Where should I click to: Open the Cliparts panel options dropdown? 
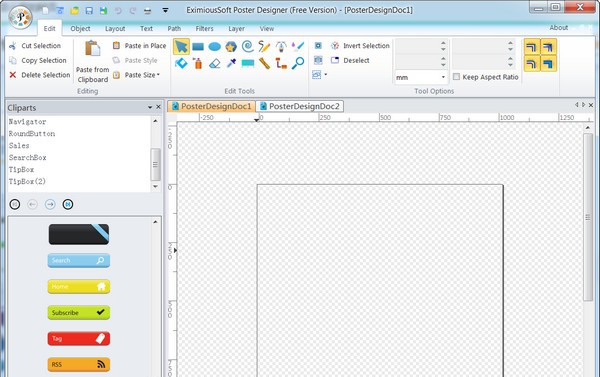tap(150, 108)
